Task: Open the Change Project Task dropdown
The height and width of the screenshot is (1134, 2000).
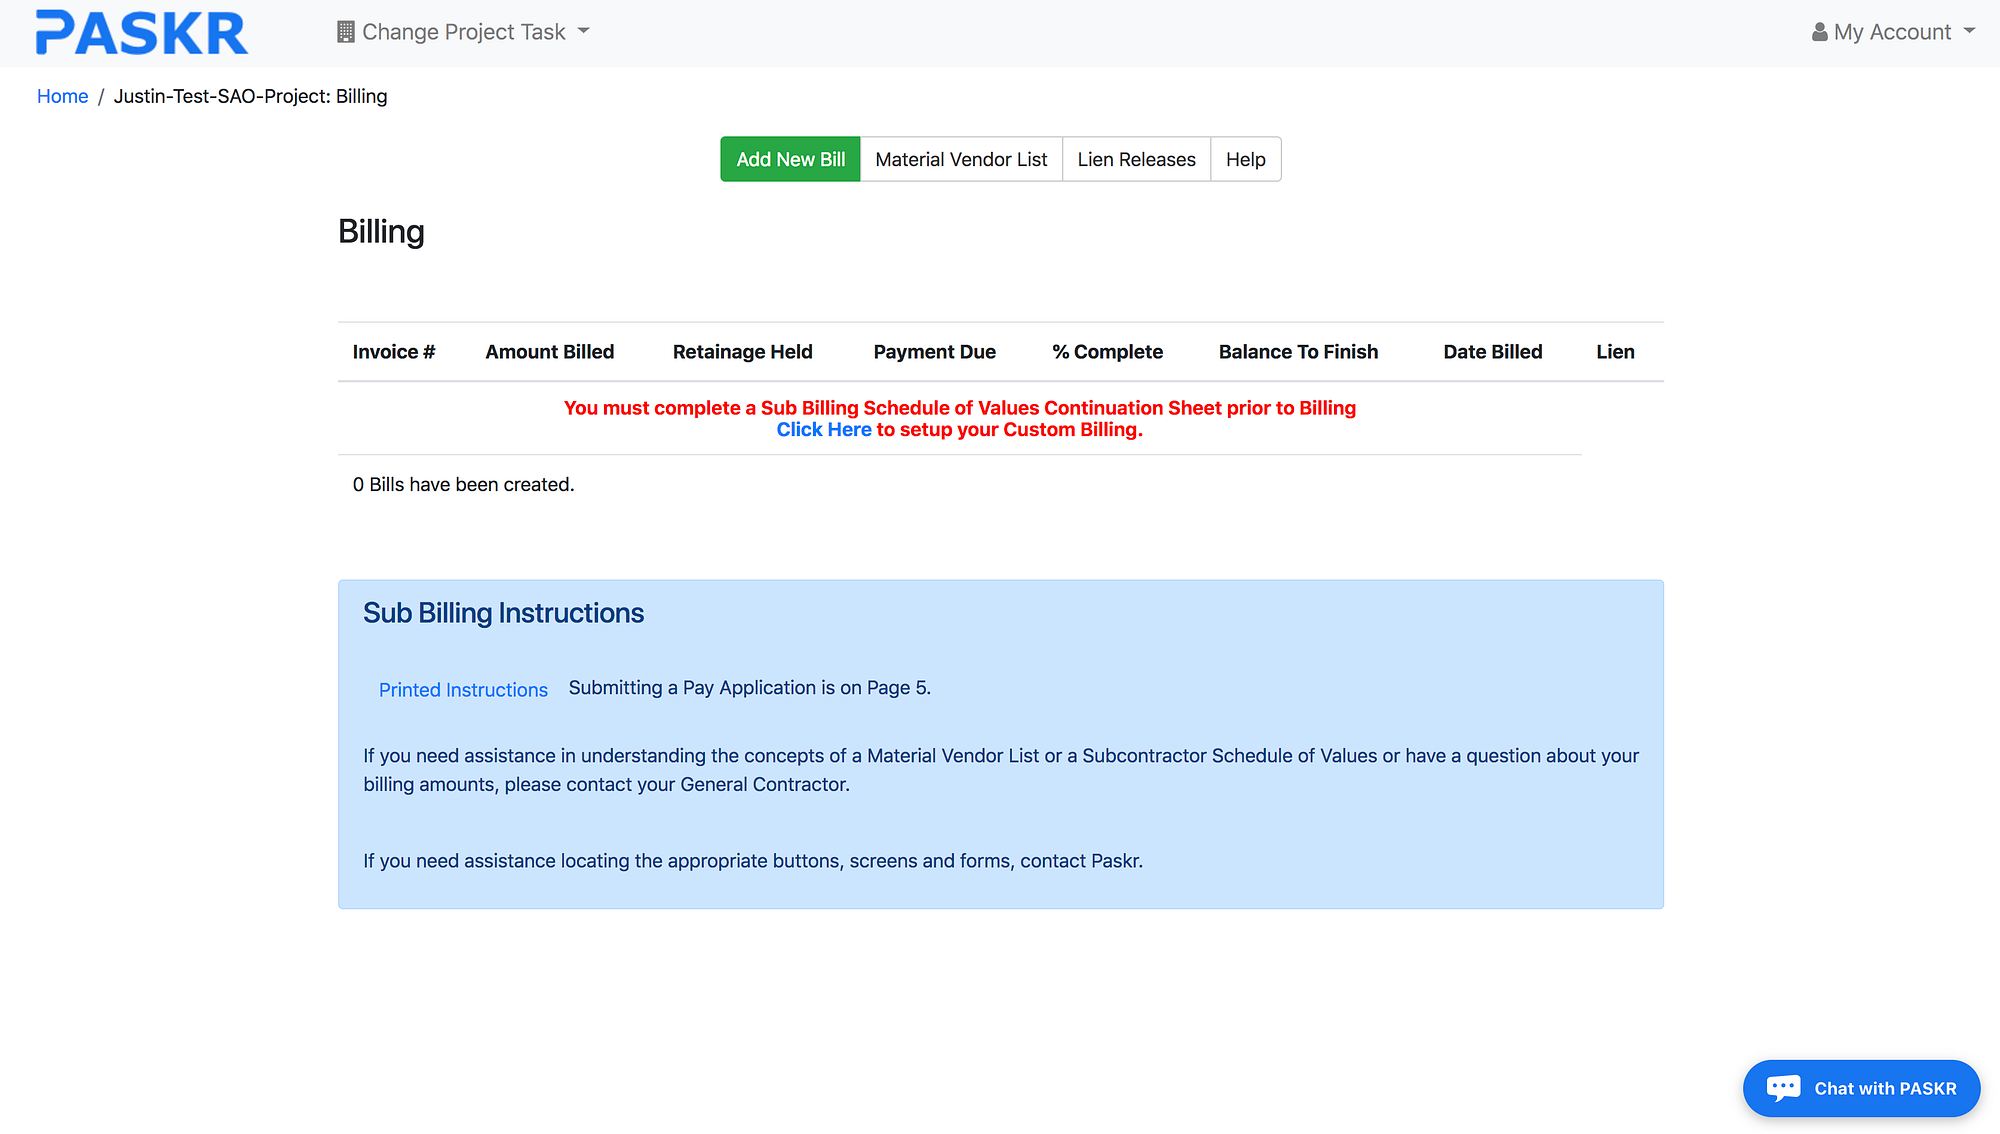Action: coord(464,32)
